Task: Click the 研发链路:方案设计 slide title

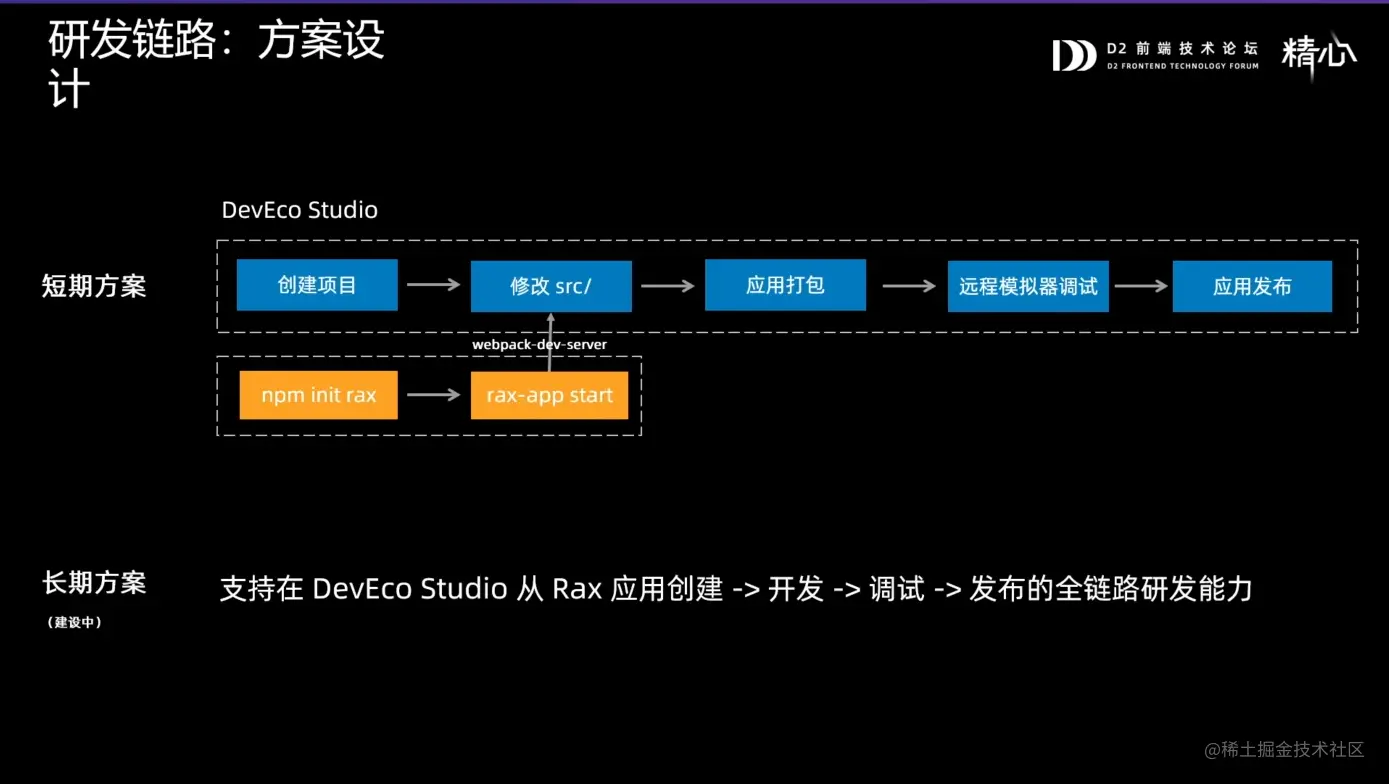Action: point(216,66)
